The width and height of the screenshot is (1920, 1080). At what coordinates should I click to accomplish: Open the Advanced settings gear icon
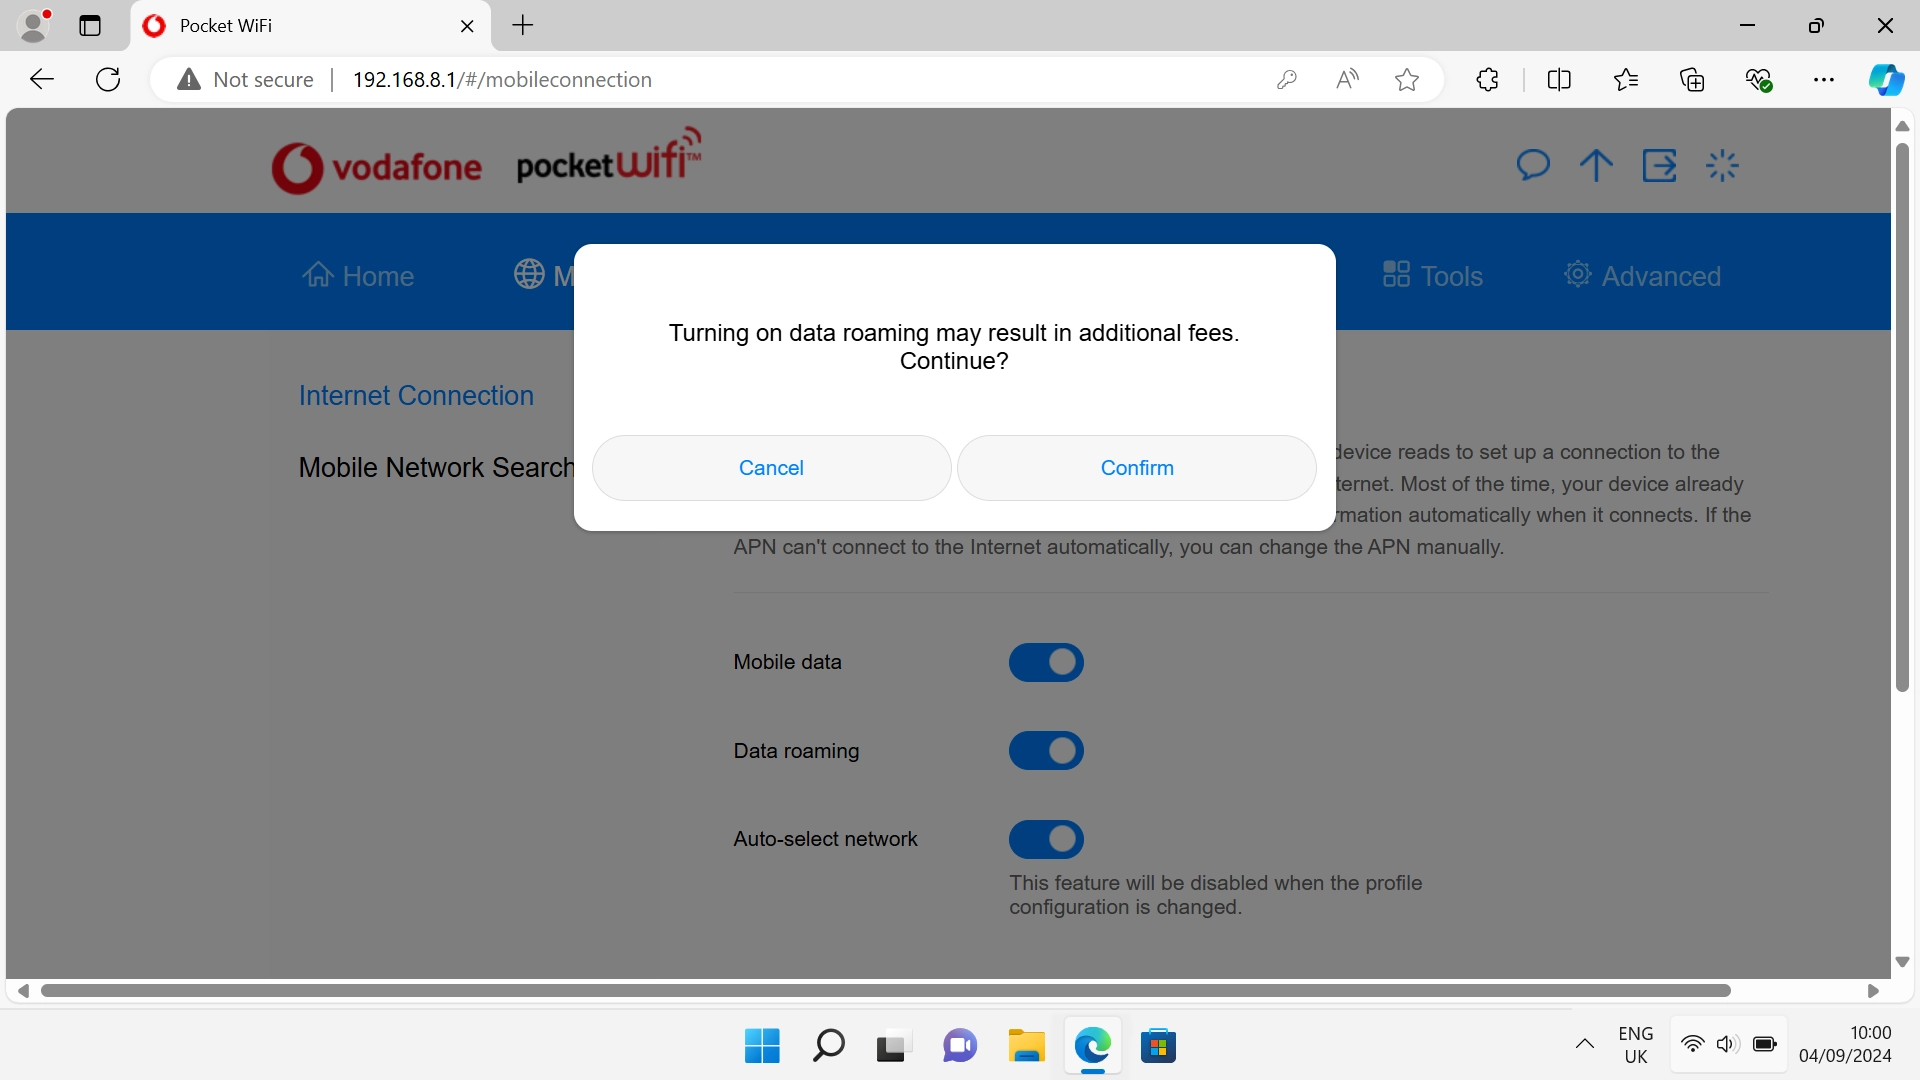click(1577, 273)
